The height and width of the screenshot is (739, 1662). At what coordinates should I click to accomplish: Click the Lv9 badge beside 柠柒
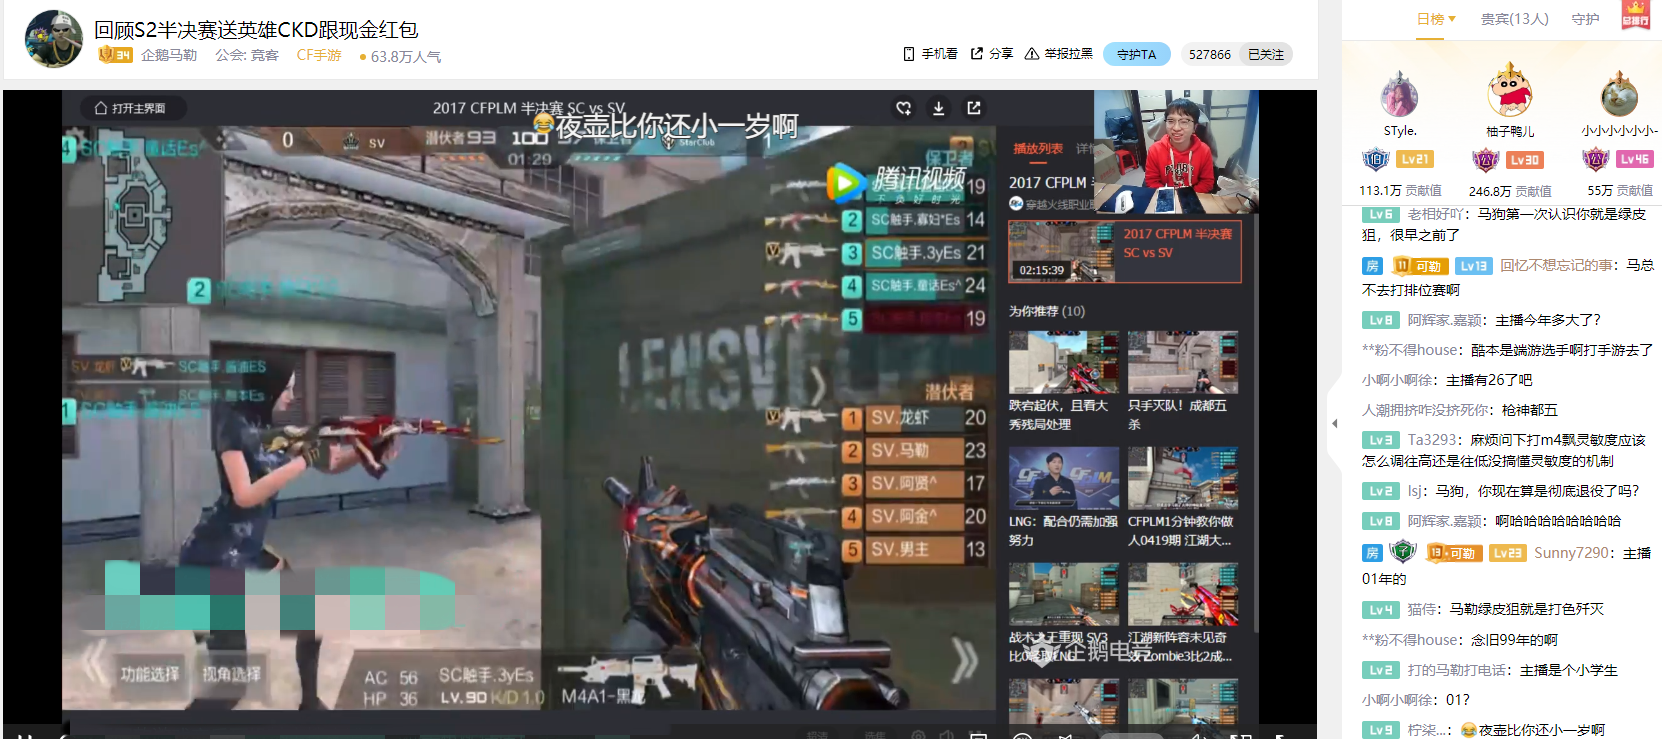(x=1381, y=730)
